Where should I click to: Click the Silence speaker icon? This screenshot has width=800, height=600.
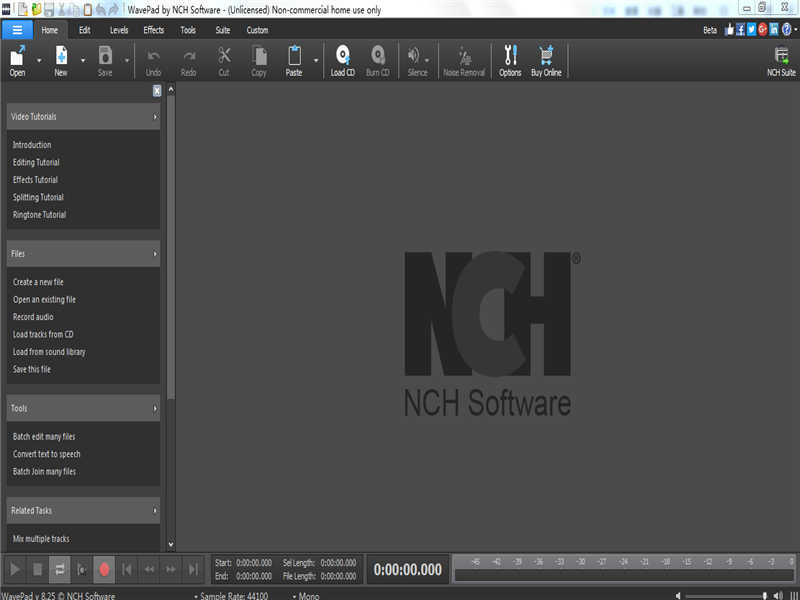click(x=415, y=61)
